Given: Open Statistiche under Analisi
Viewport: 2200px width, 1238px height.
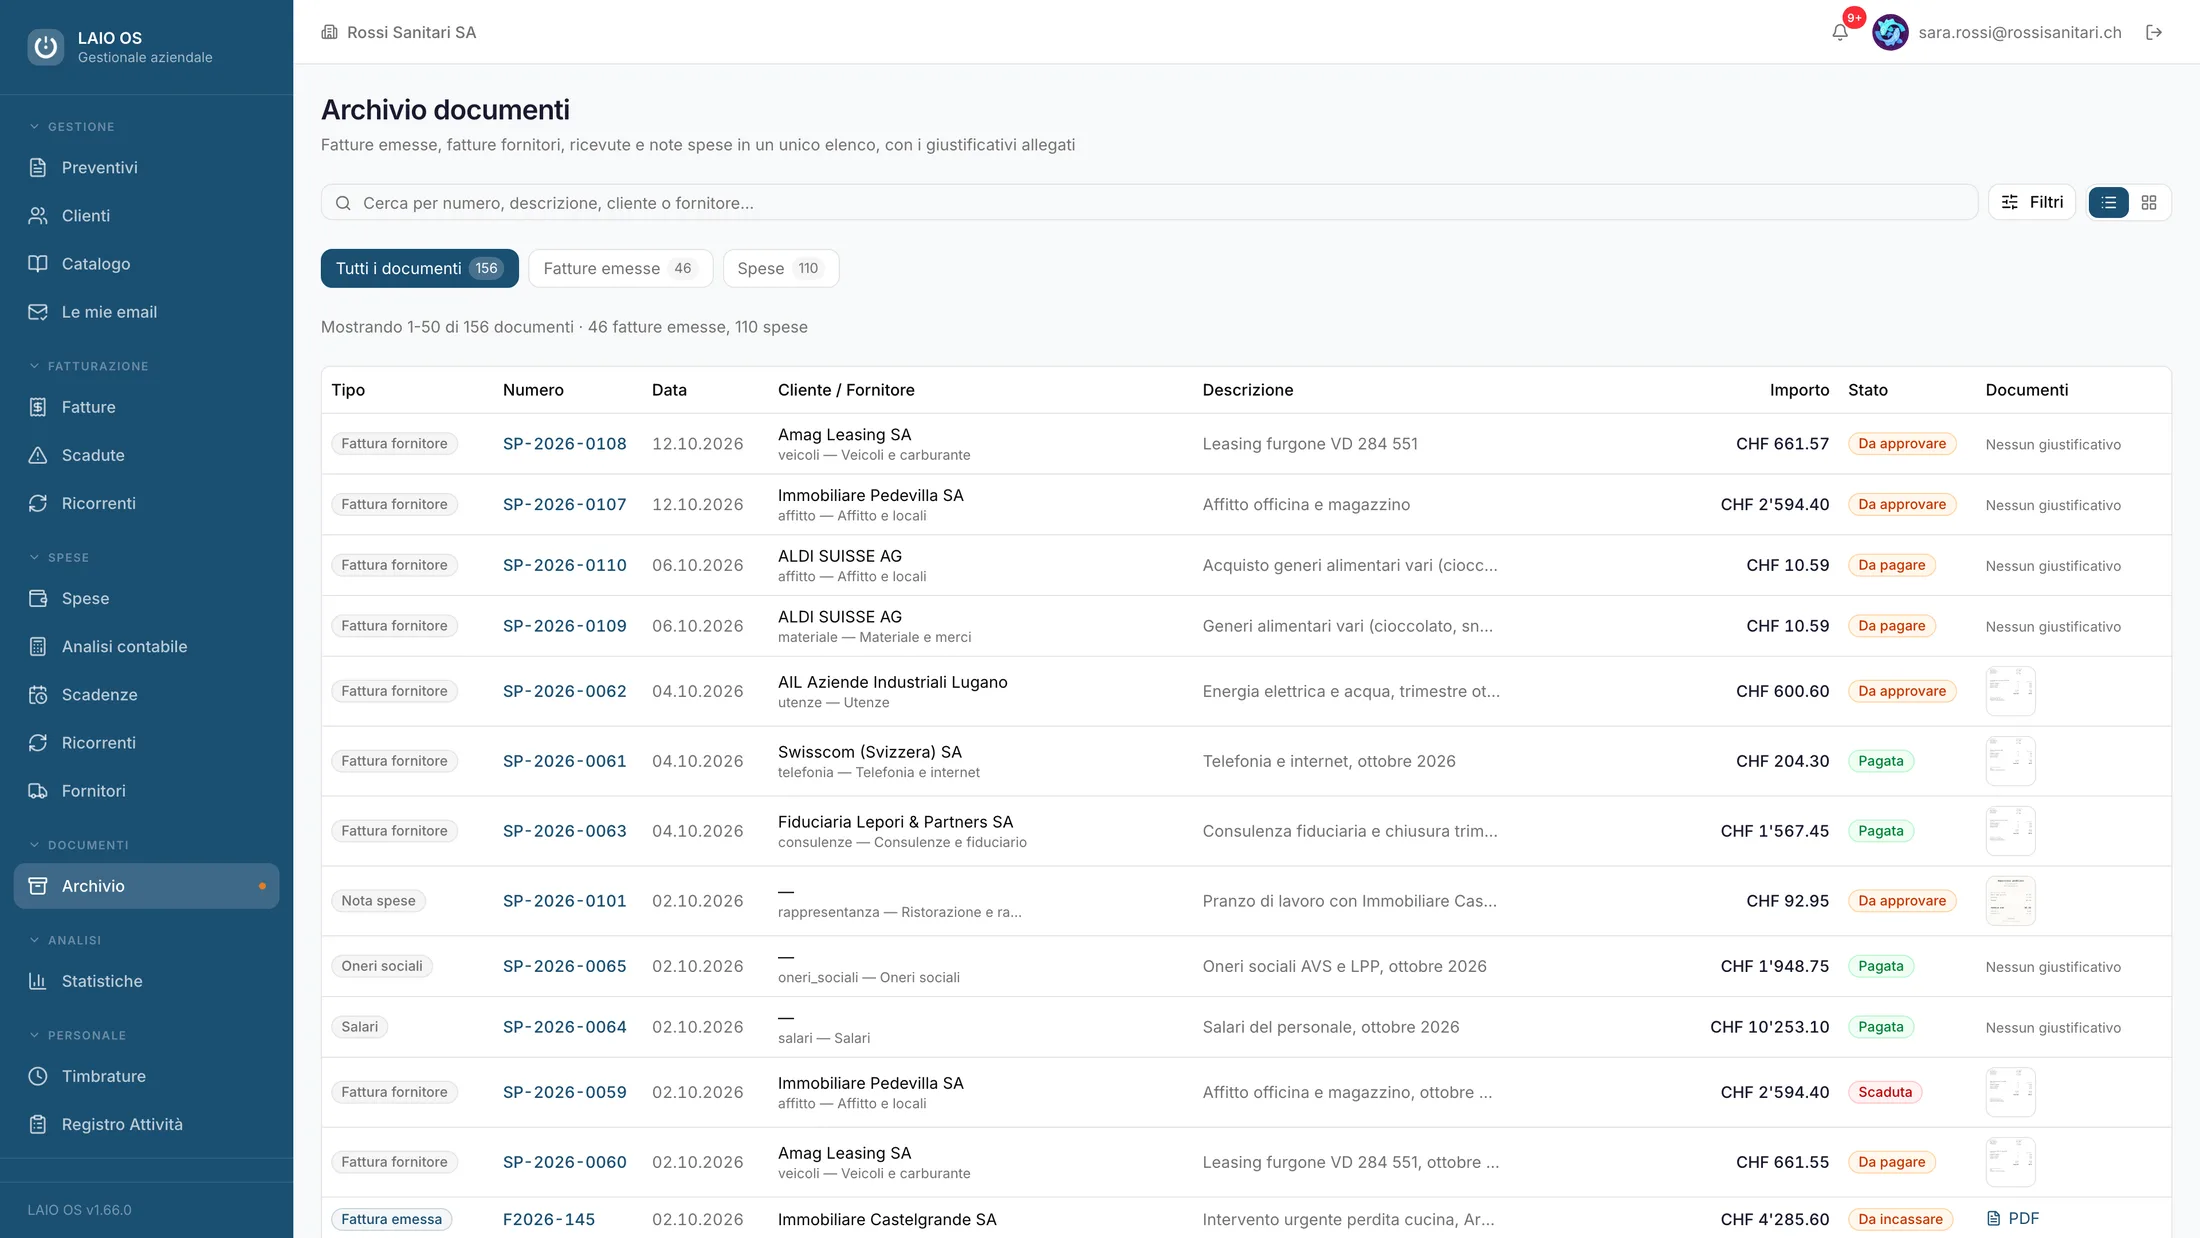Looking at the screenshot, I should [x=146, y=981].
